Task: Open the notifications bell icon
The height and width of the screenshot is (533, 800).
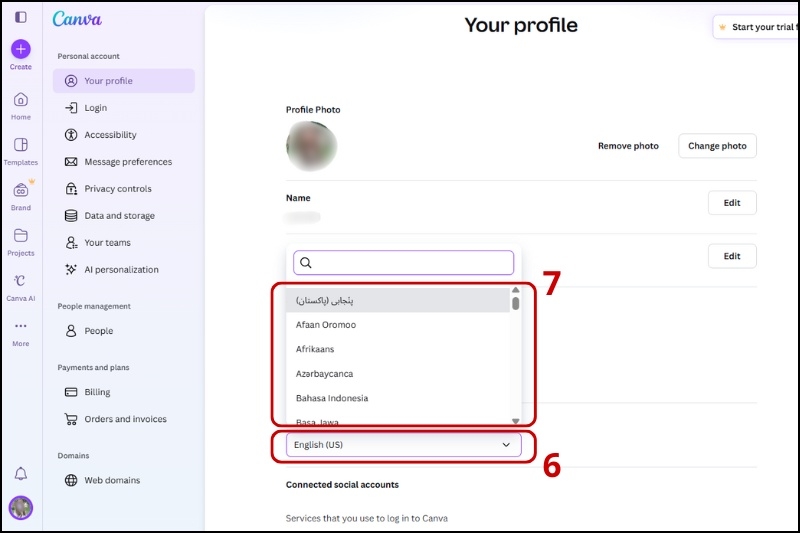Action: coord(20,474)
